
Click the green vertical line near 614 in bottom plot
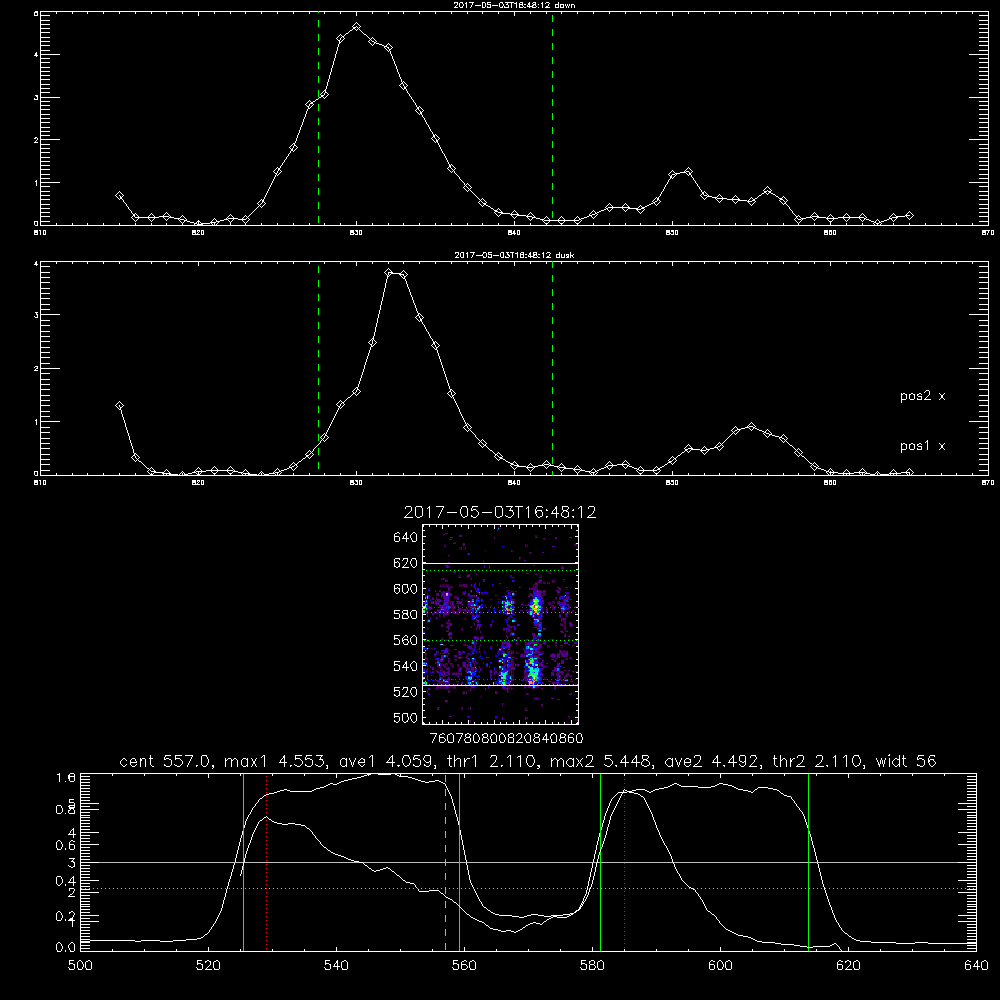coord(808,862)
